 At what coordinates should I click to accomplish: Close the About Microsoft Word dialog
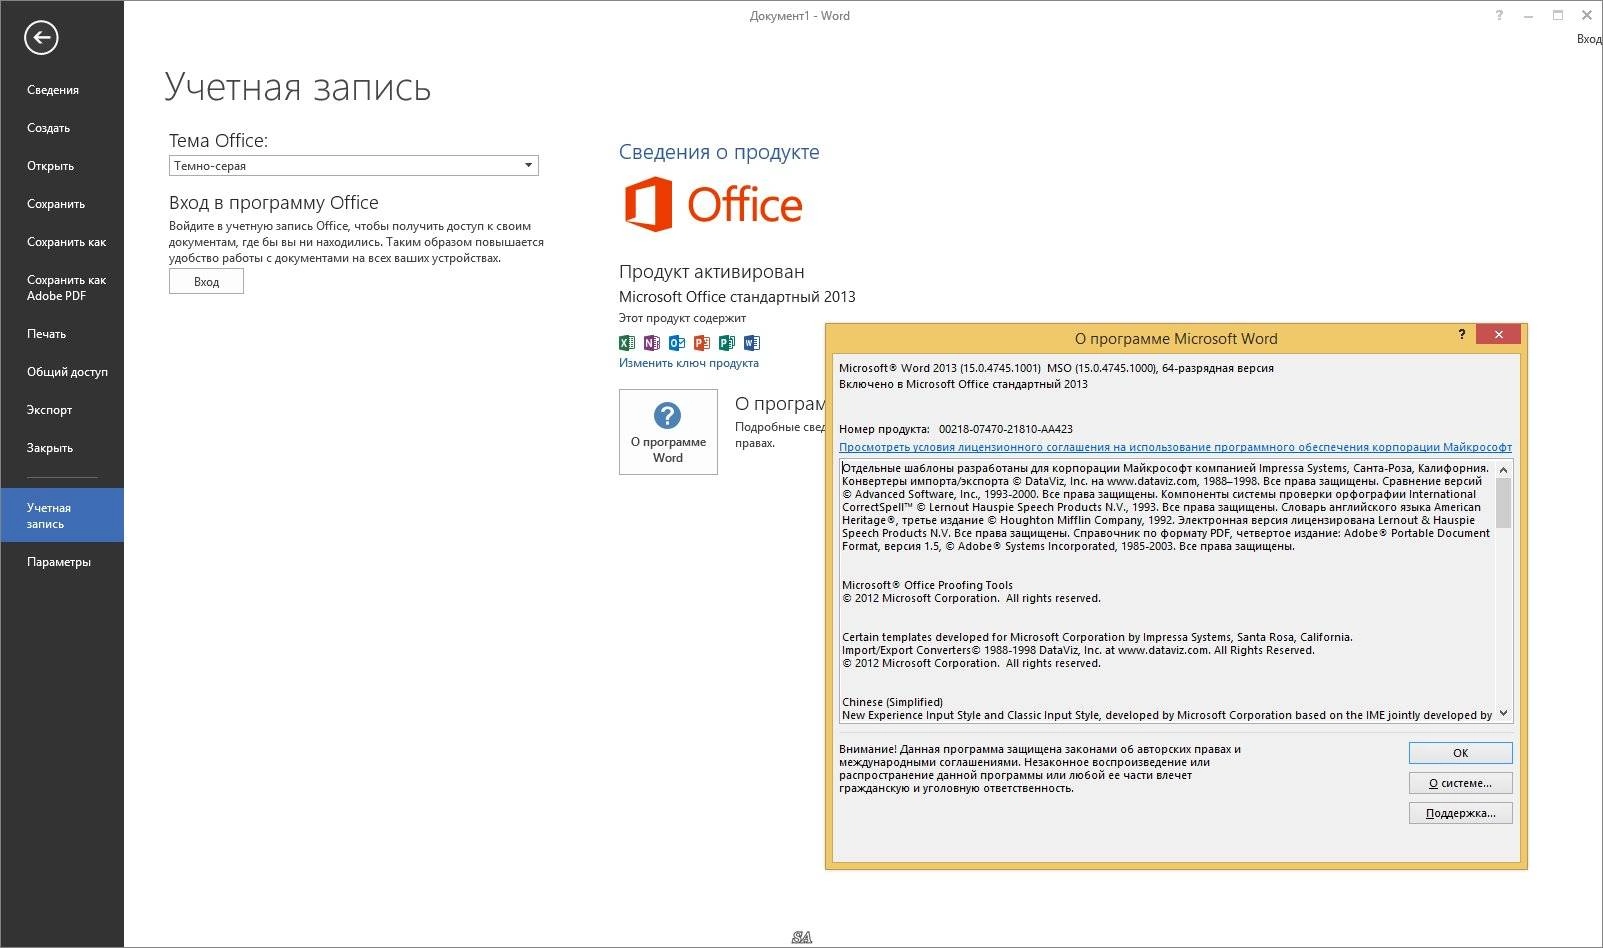pyautogui.click(x=1498, y=335)
